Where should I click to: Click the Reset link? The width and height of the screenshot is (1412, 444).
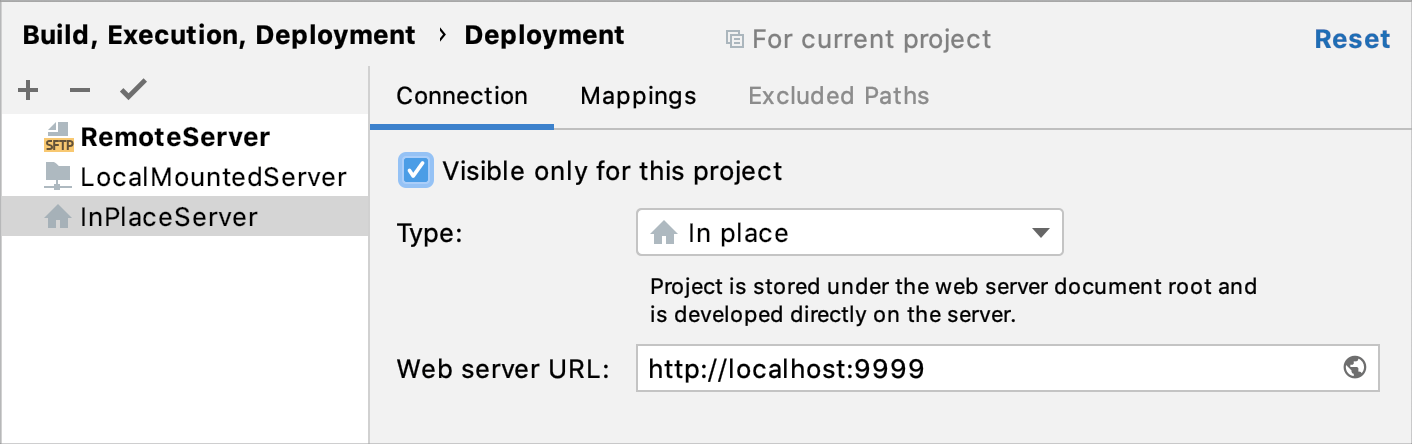[x=1352, y=39]
